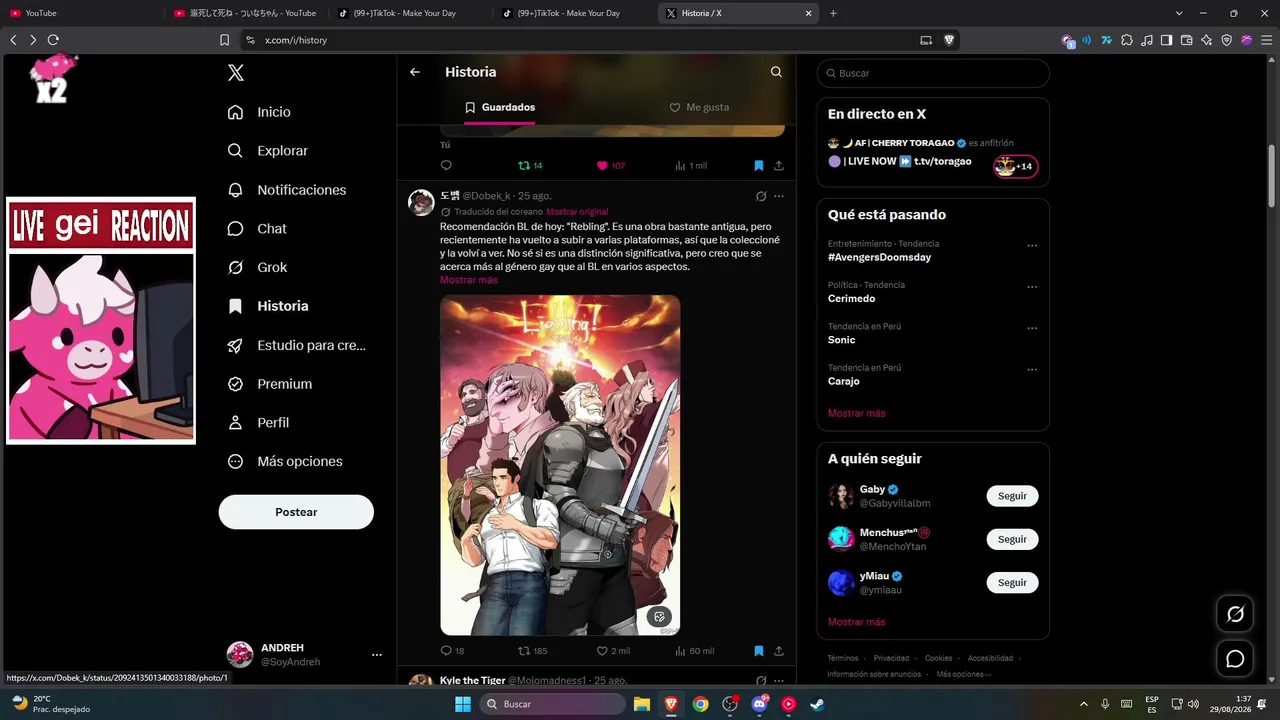Reload the current page
Image resolution: width=1280 pixels, height=720 pixels.
(x=53, y=40)
